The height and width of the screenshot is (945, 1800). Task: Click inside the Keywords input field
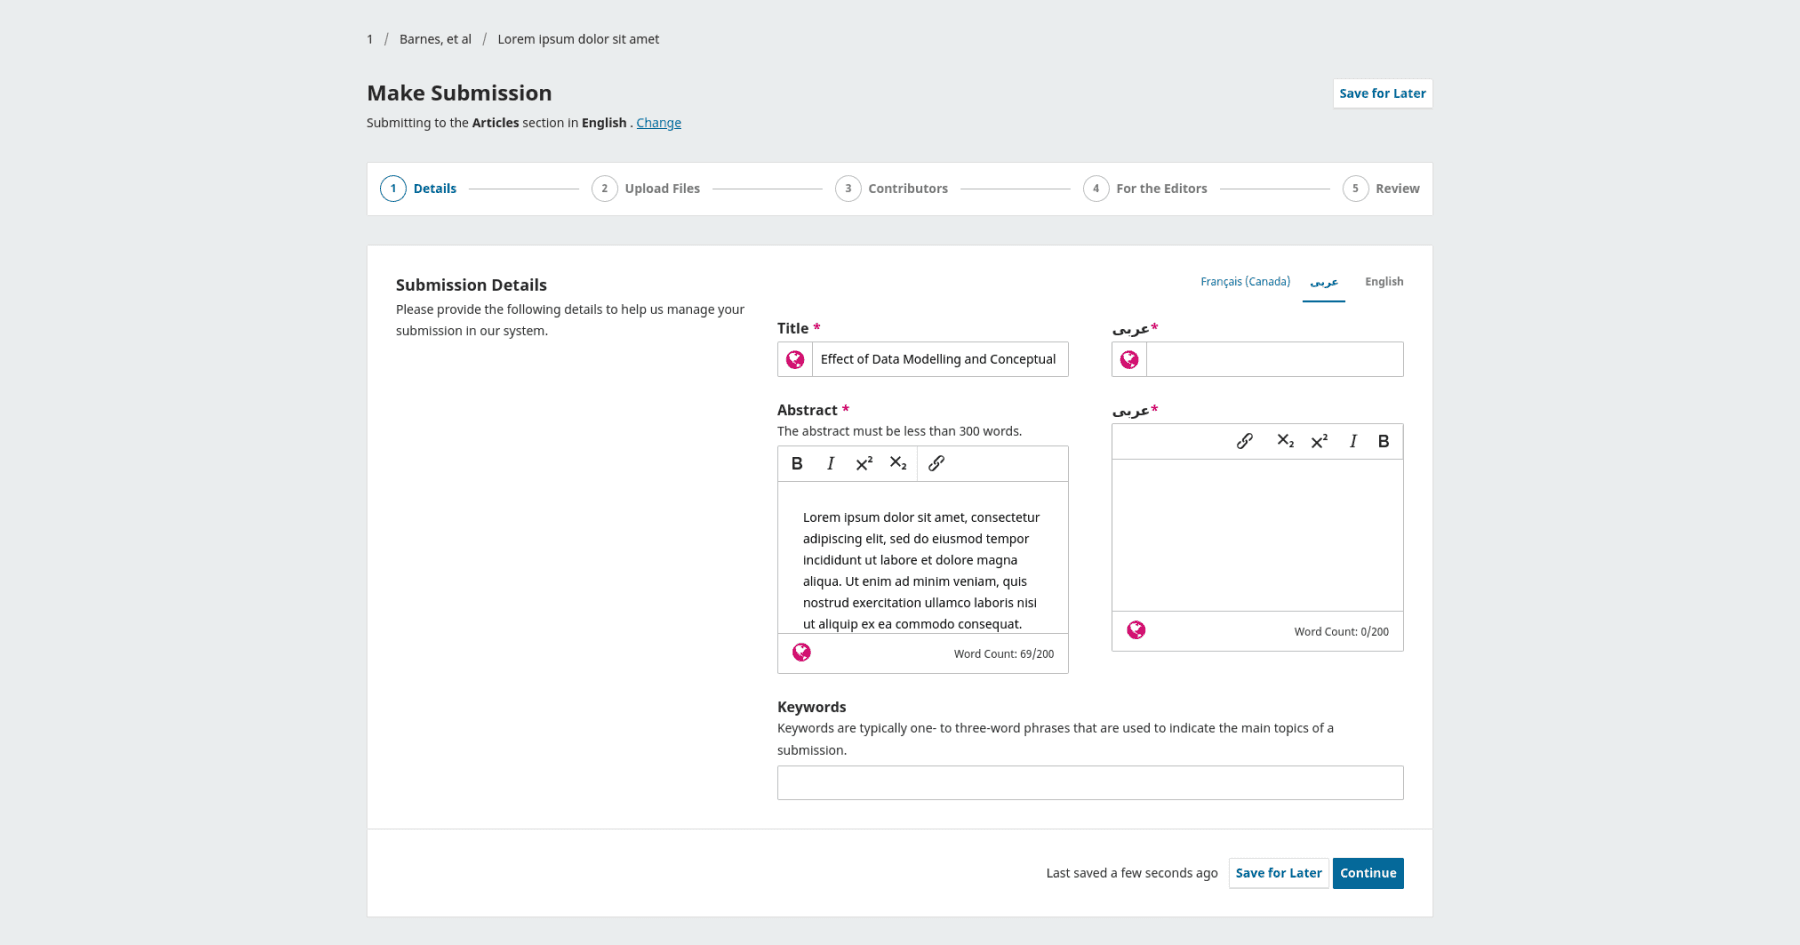pos(1090,782)
